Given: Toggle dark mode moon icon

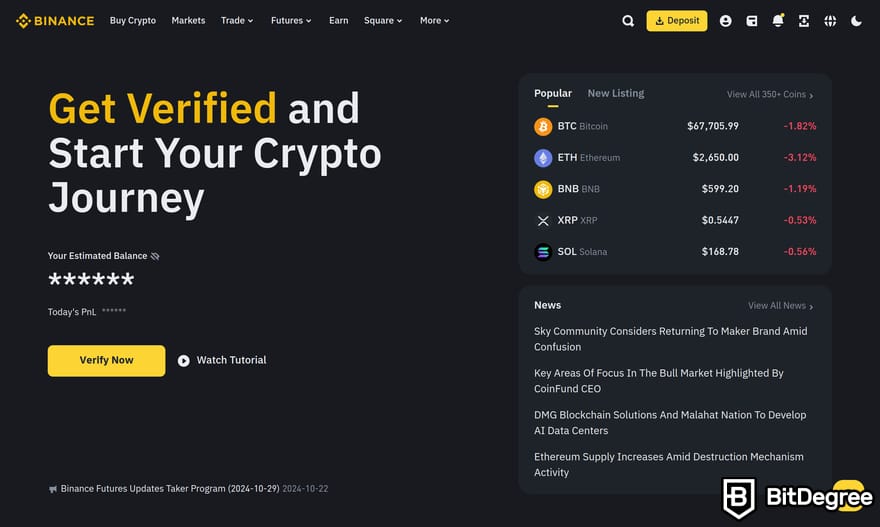Looking at the screenshot, I should click(856, 21).
